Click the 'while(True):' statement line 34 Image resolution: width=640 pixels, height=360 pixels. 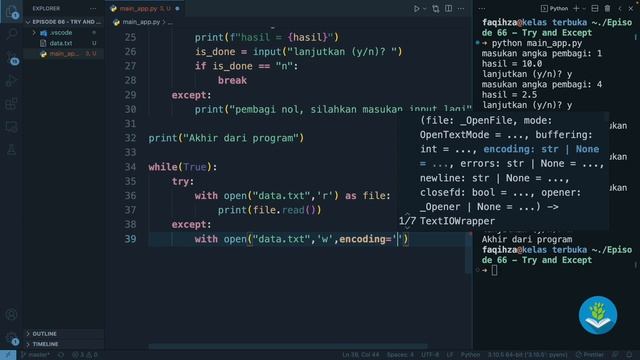click(183, 167)
